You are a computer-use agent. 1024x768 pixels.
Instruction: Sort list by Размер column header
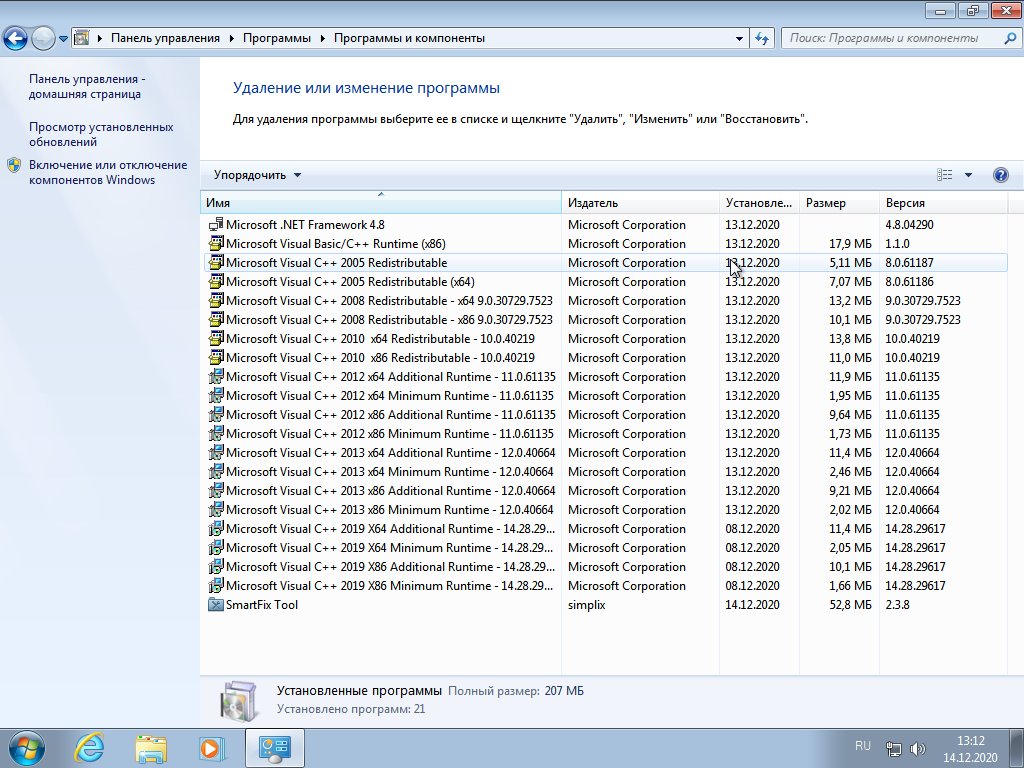(x=838, y=203)
